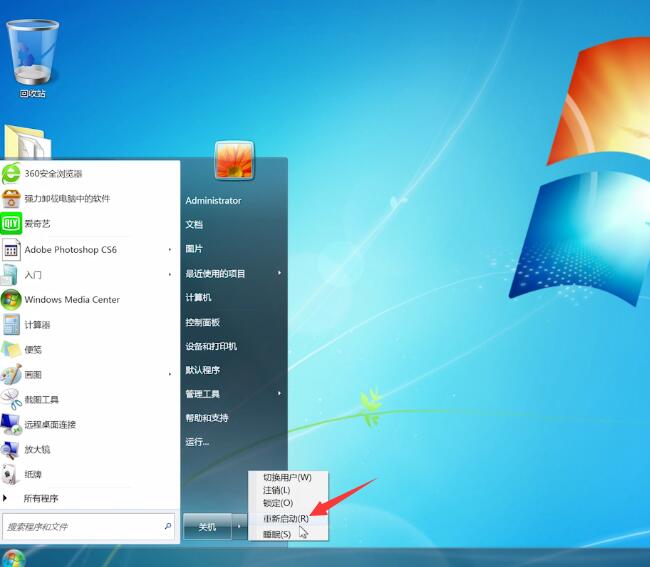
Task: Expand 最近使用的项目 submenu arrow
Action: pyautogui.click(x=279, y=273)
